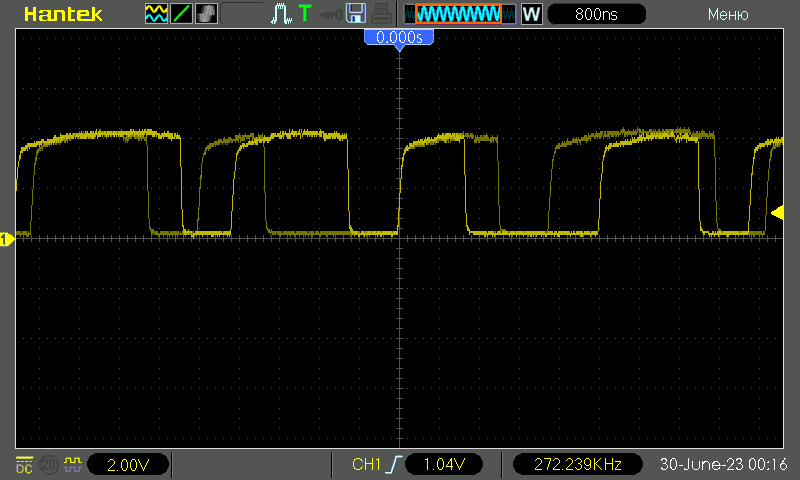Click the pulse acquisition status icon
The width and height of the screenshot is (800, 480).
282,15
